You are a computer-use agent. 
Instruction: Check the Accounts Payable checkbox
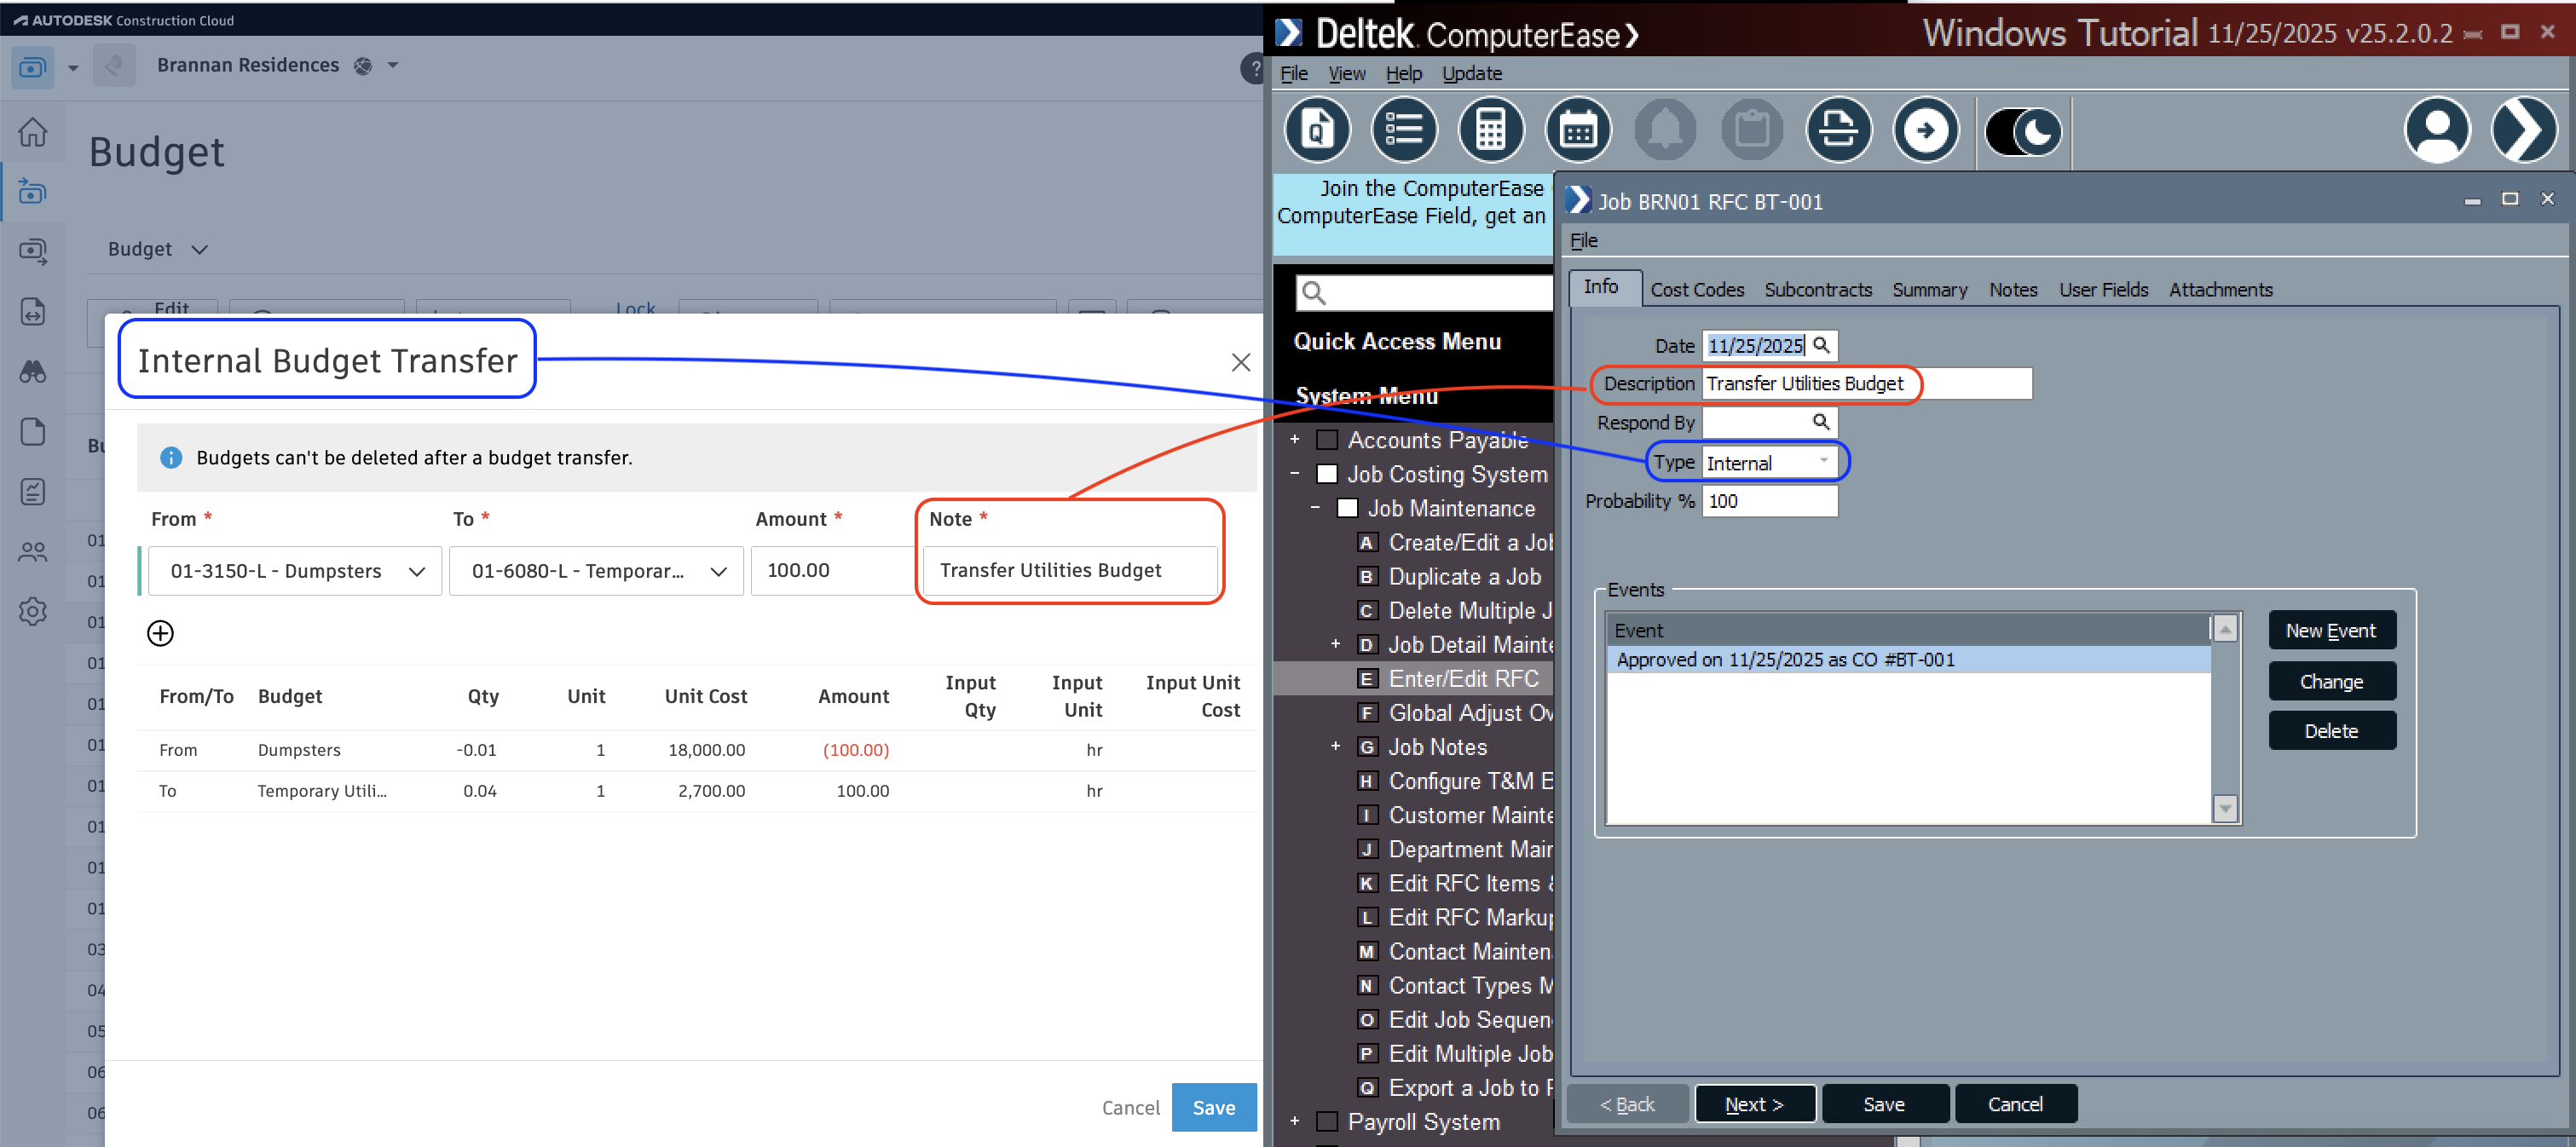pyautogui.click(x=1327, y=439)
